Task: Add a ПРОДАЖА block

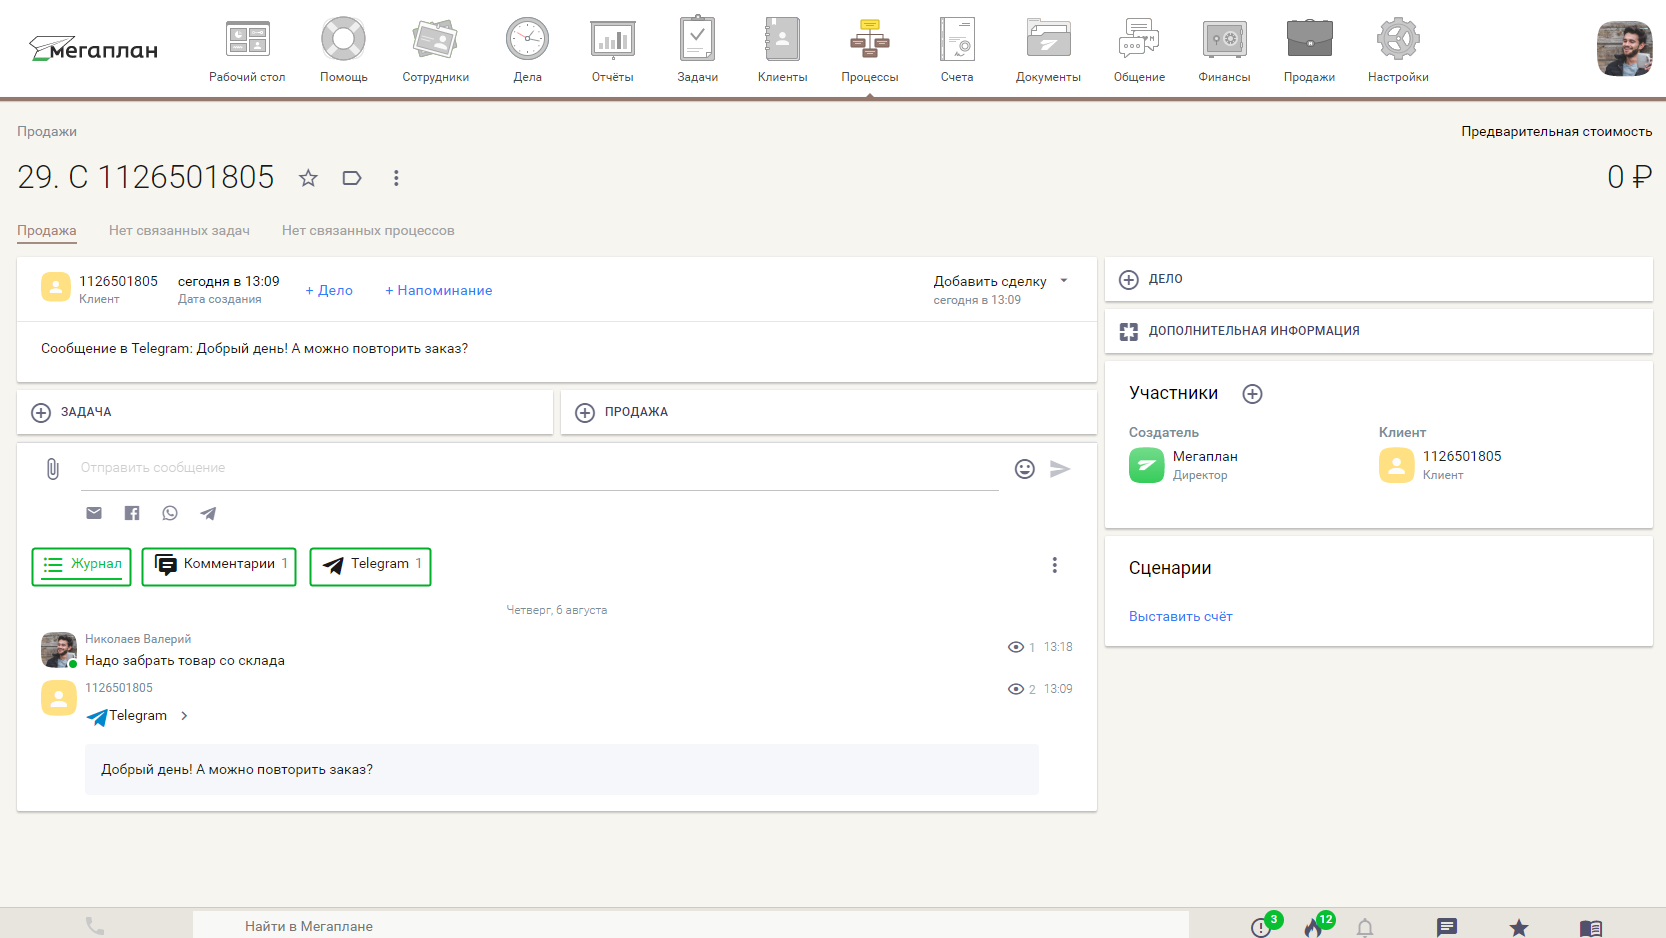Action: click(829, 412)
